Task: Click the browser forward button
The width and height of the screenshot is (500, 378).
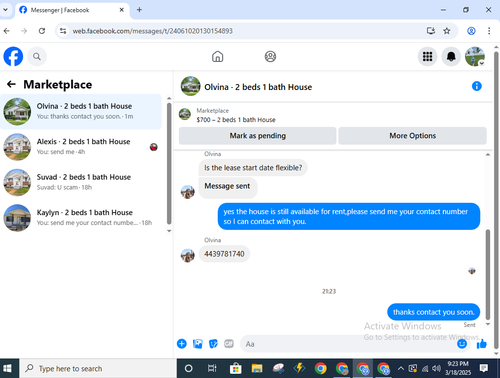Action: point(24,31)
